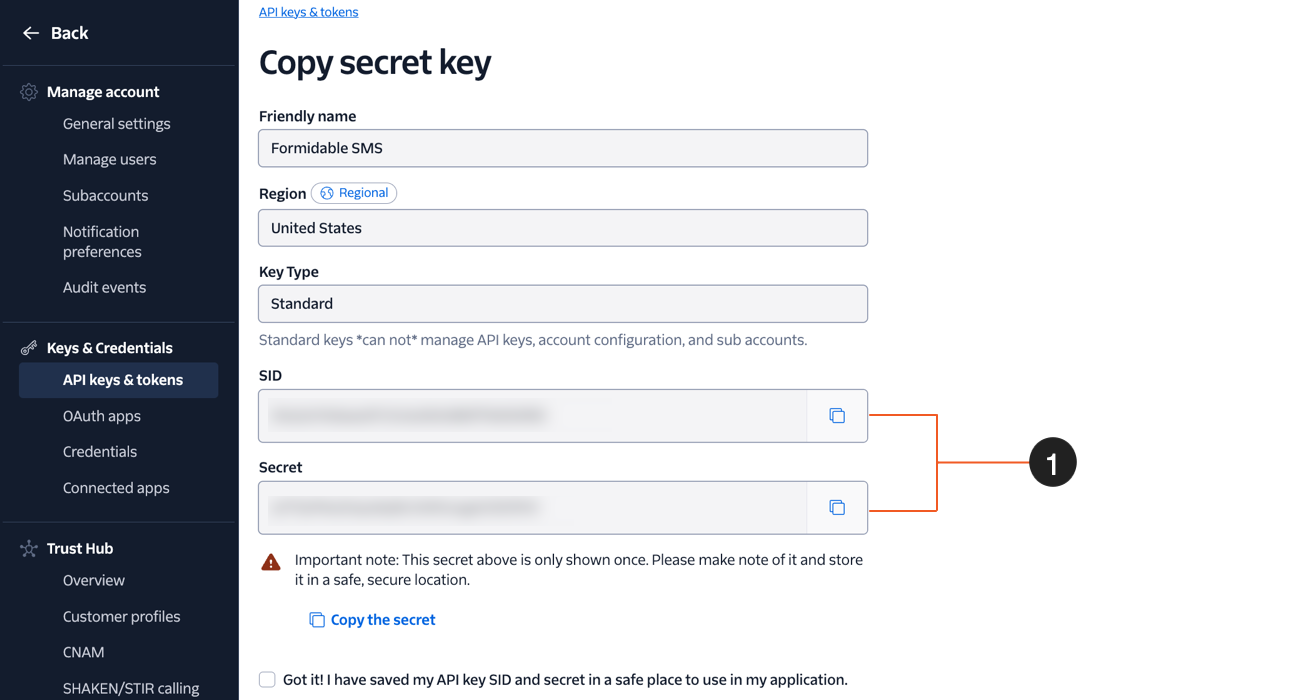This screenshot has height=700, width=1300.
Task: Click the Regional globe badge
Action: point(354,193)
